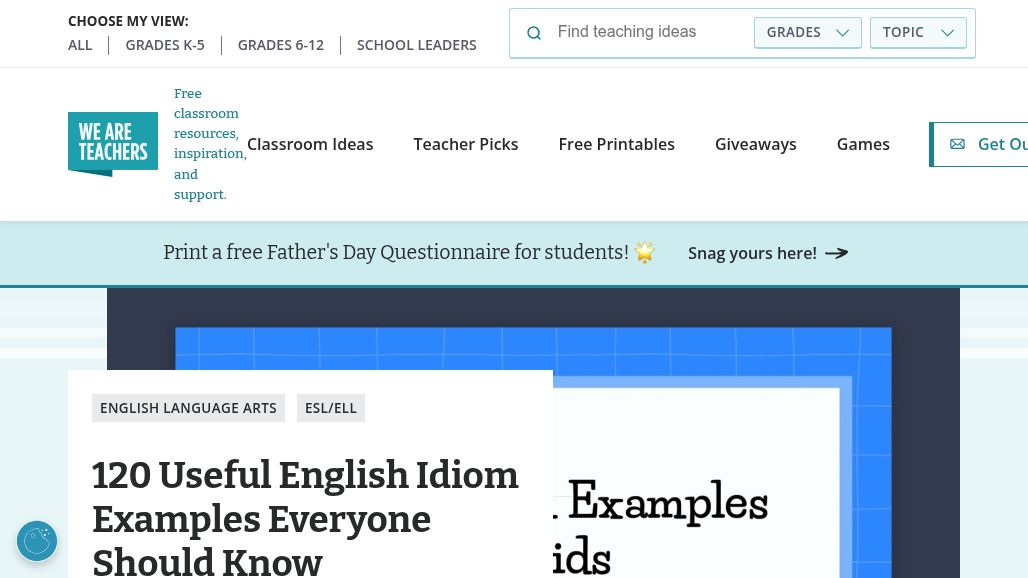Click the TOPIC dropdown chevron arrow
The width and height of the screenshot is (1028, 578).
(947, 33)
